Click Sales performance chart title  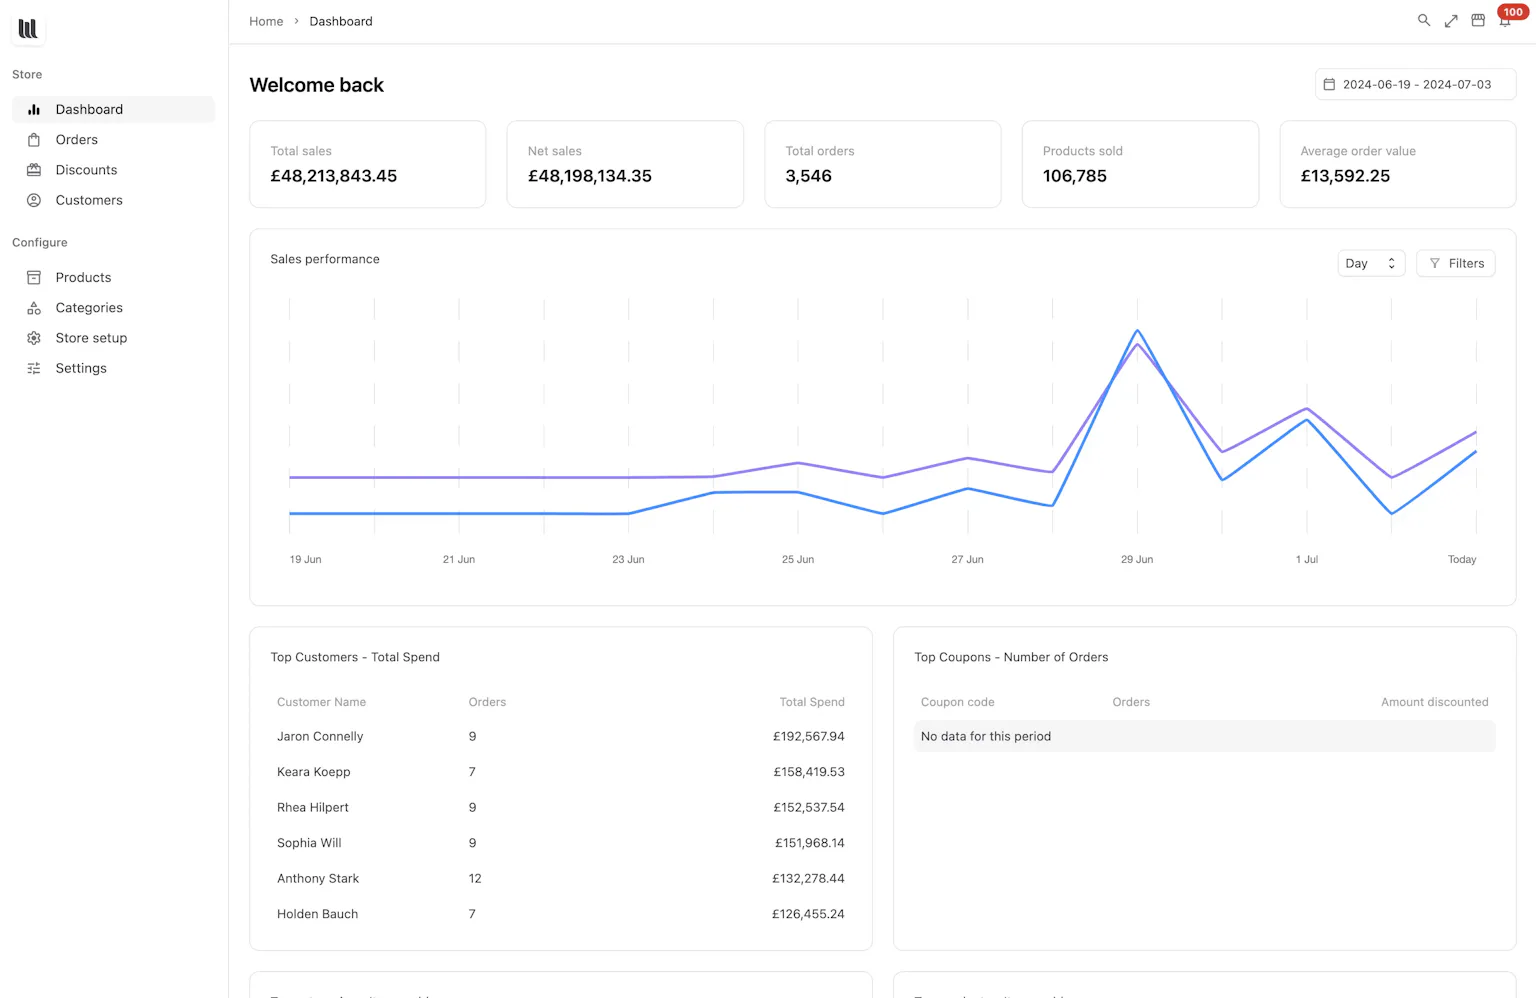(325, 259)
